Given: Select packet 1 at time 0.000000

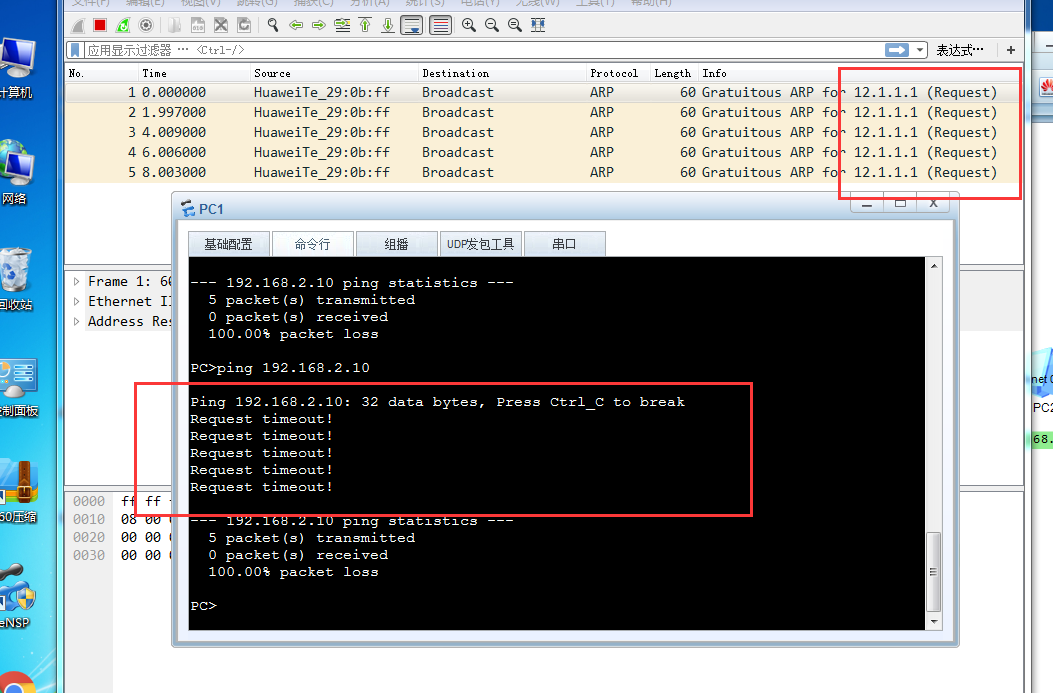Looking at the screenshot, I should click(544, 92).
